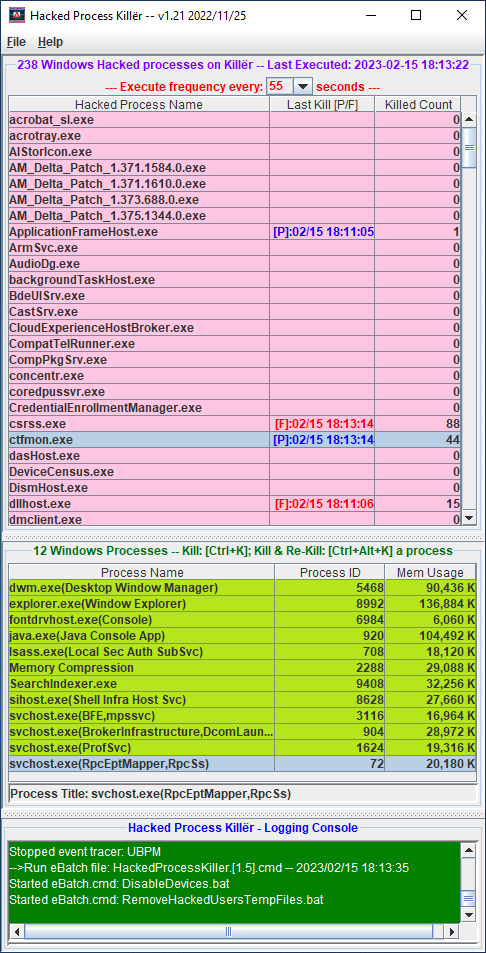Click the Killed Count column header

(419, 105)
